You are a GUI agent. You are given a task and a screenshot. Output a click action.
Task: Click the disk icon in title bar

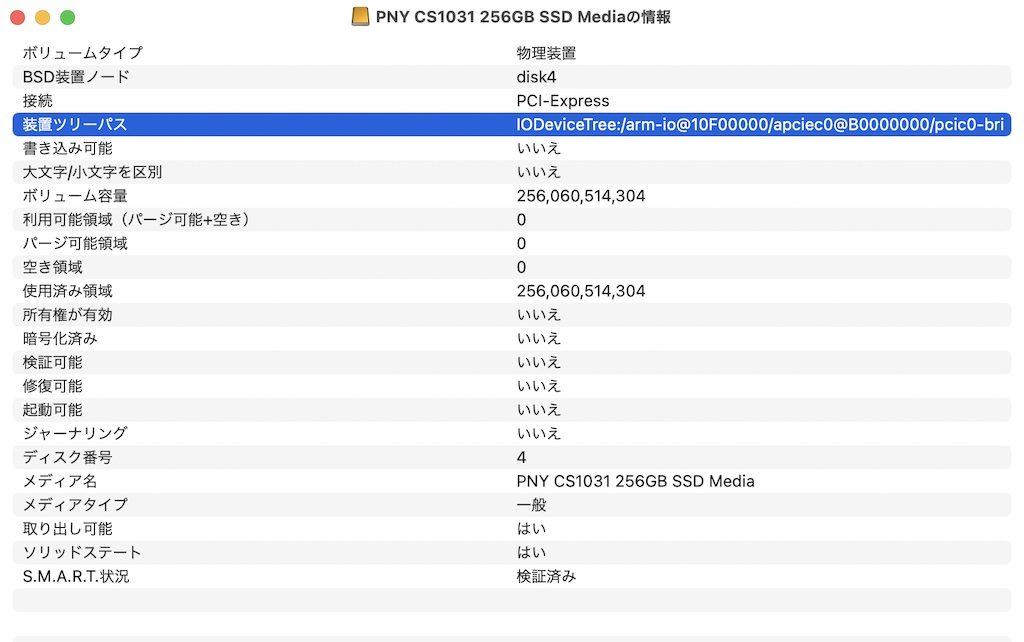tap(360, 17)
